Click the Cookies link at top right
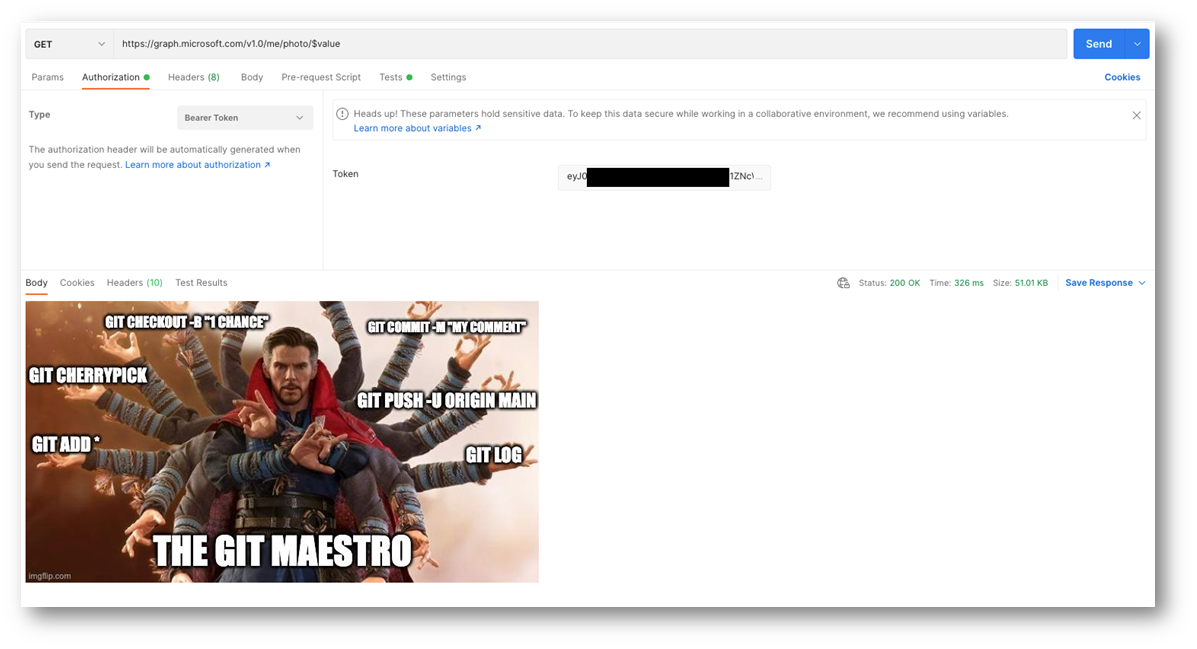The width and height of the screenshot is (1197, 649). (x=1122, y=77)
